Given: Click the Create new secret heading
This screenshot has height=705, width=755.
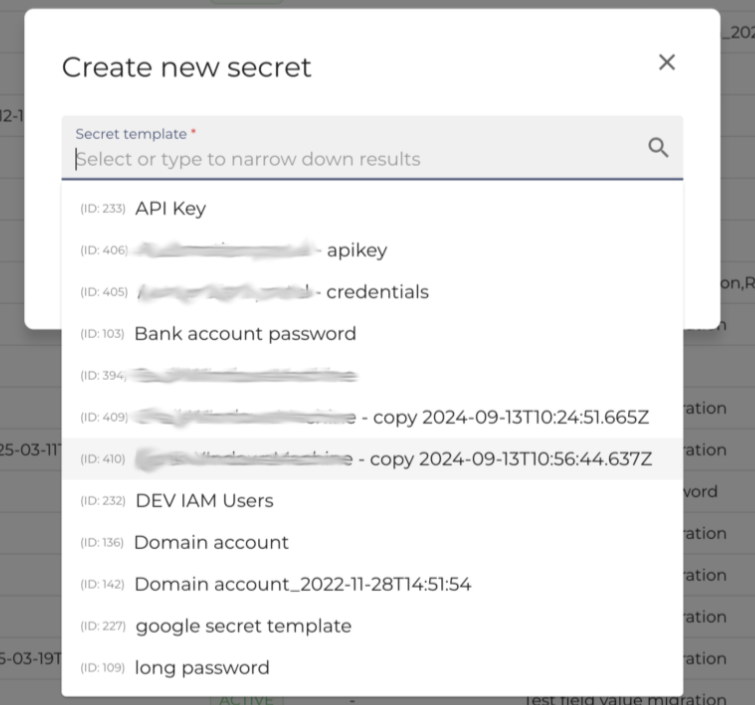Looking at the screenshot, I should point(187,67).
